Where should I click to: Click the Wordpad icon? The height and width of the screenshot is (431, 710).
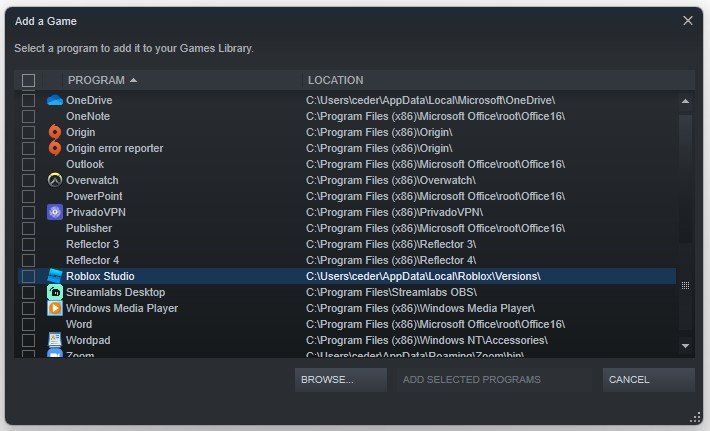55,340
